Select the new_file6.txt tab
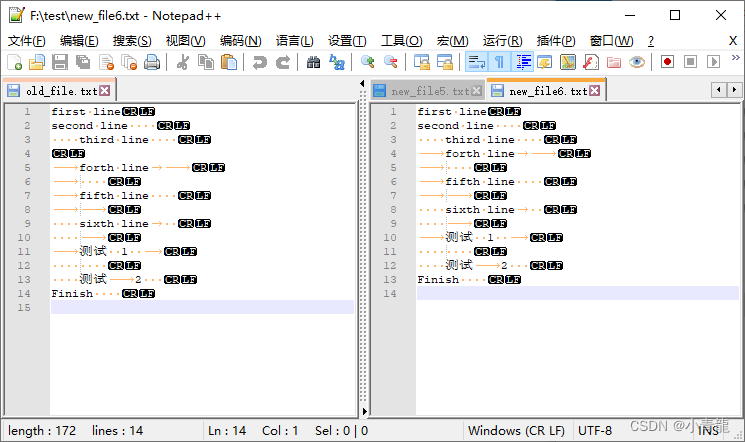This screenshot has height=442, width=745. (546, 90)
